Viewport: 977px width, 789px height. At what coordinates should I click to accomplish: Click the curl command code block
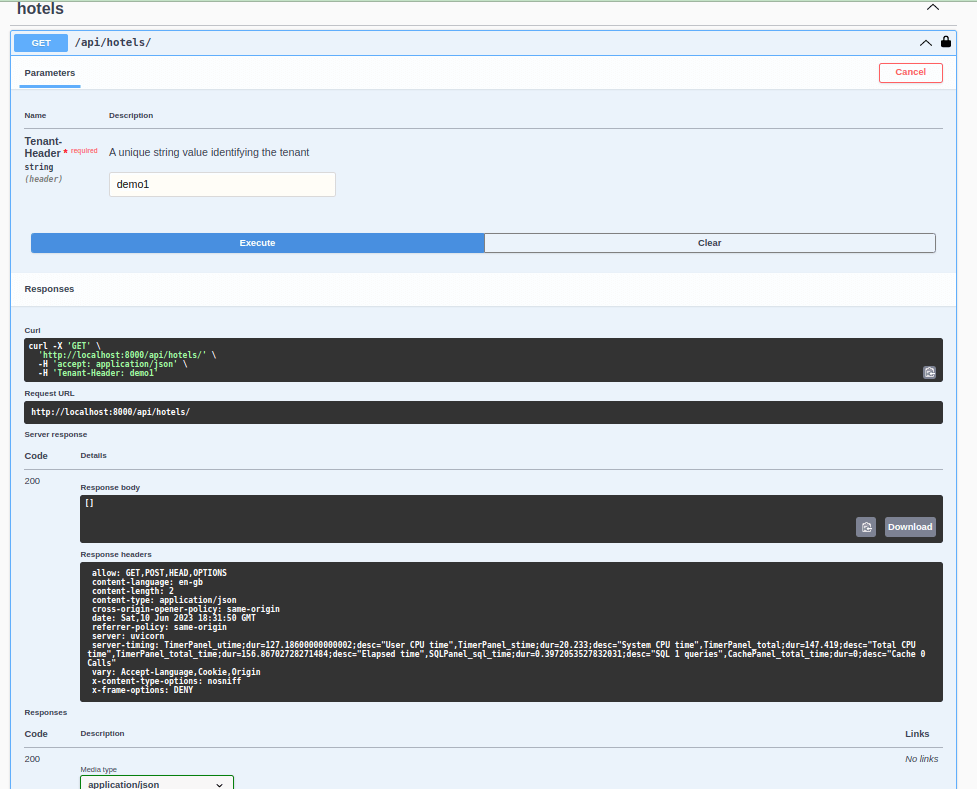480,360
